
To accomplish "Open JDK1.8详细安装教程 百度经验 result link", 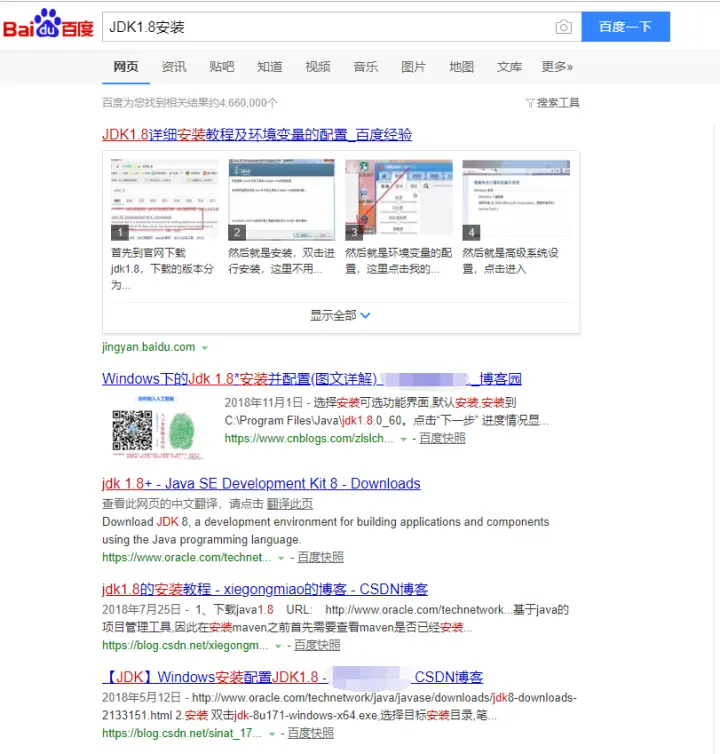I will (x=257, y=135).
